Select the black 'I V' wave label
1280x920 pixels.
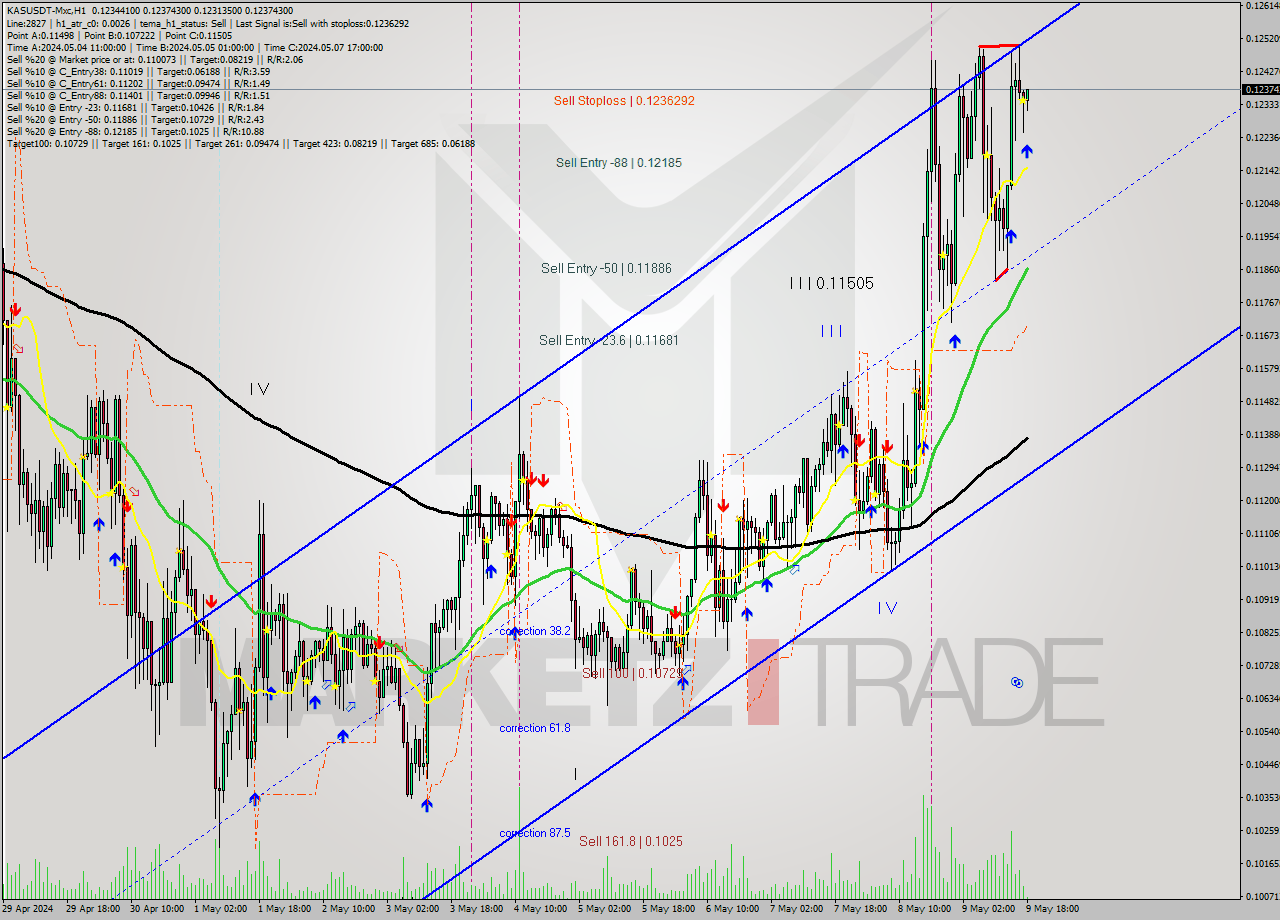259,389
